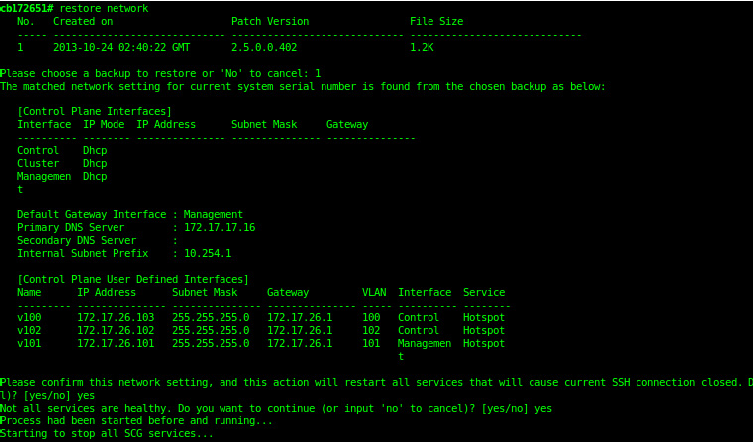The height and width of the screenshot is (443, 753).
Task: Click the IP address 172.17.26.101
Action: coord(115,343)
